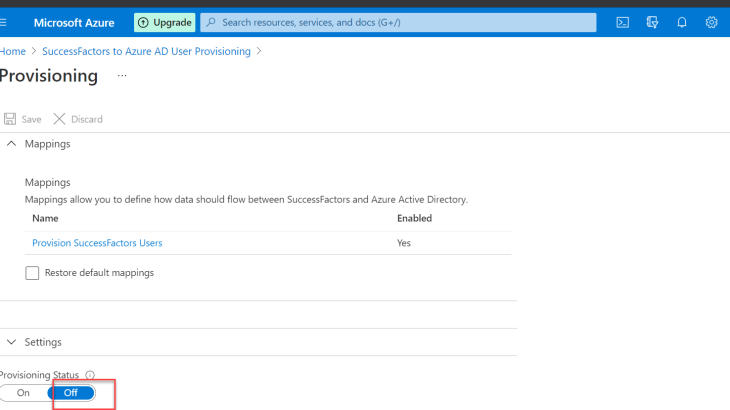730x410 pixels.
Task: Click the Provisioning page title
Action: click(x=49, y=76)
